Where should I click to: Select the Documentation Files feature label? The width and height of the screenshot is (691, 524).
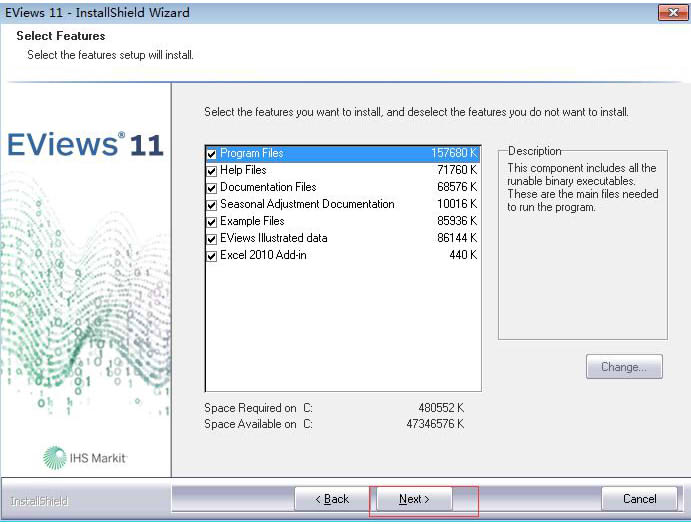268,187
